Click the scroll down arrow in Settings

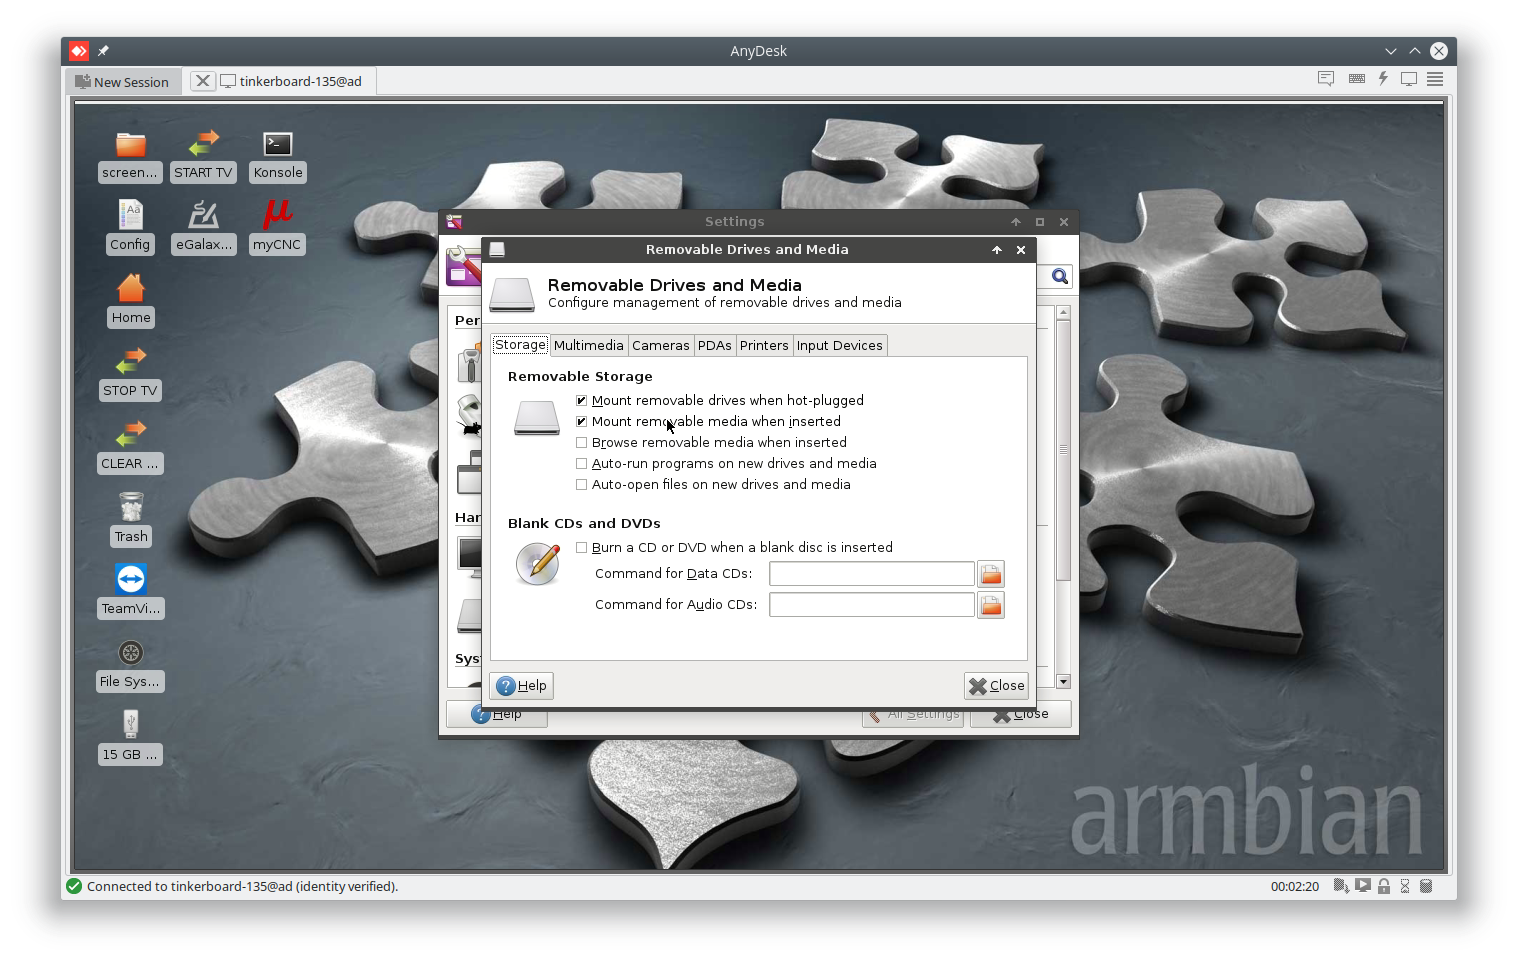click(1063, 681)
